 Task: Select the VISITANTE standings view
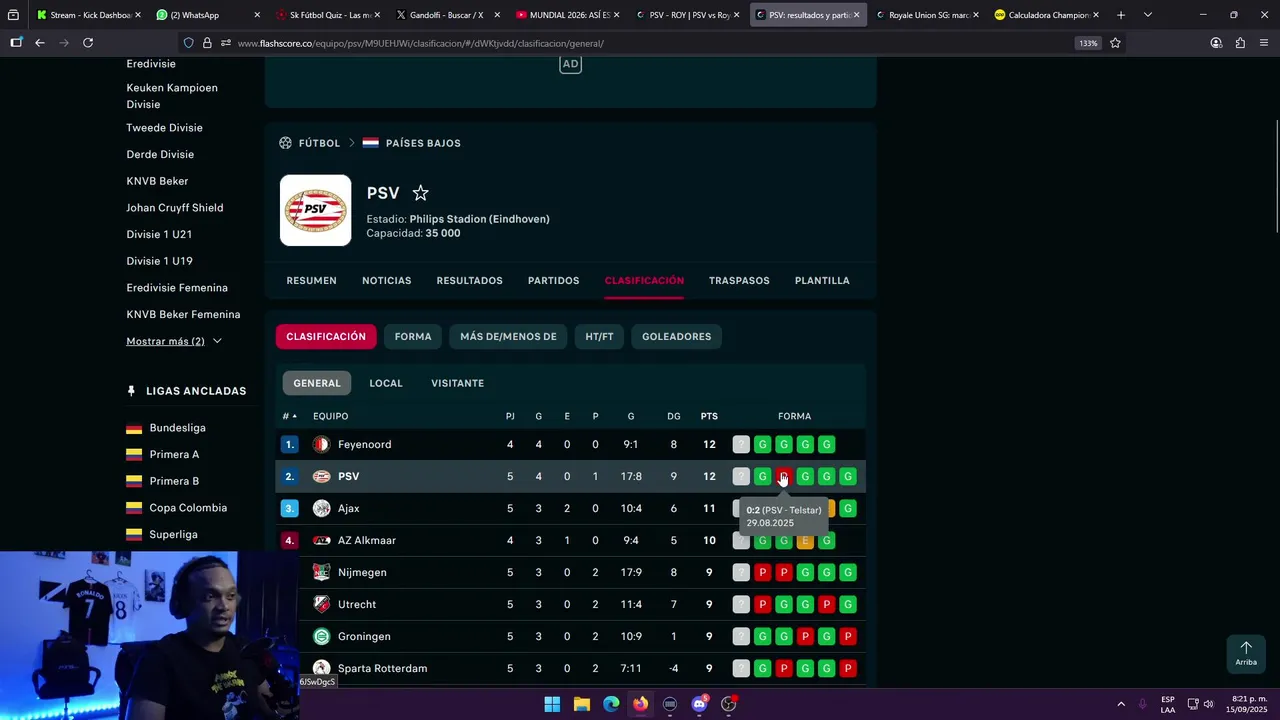coord(457,383)
